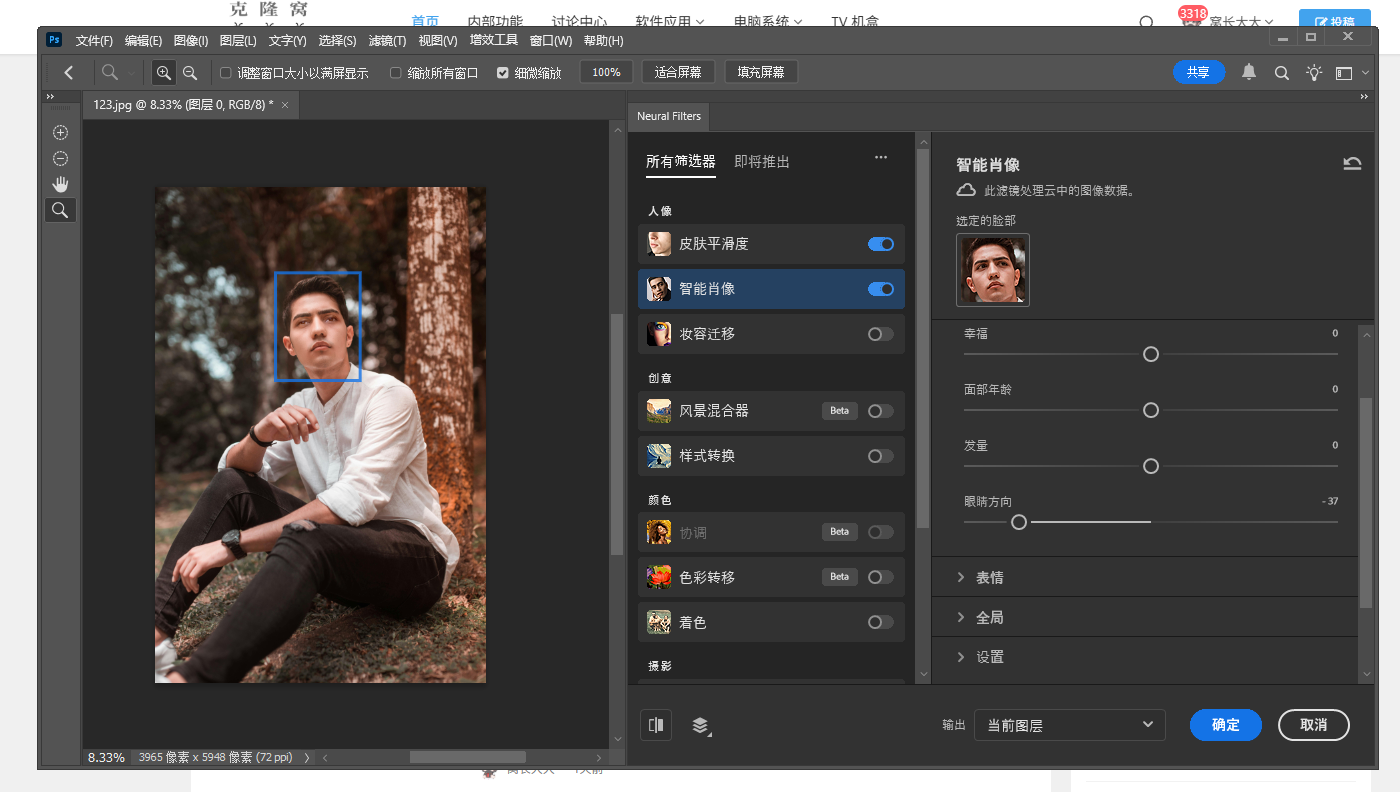The height and width of the screenshot is (792, 1400).
Task: Select the Hand tool
Action: pyautogui.click(x=60, y=184)
